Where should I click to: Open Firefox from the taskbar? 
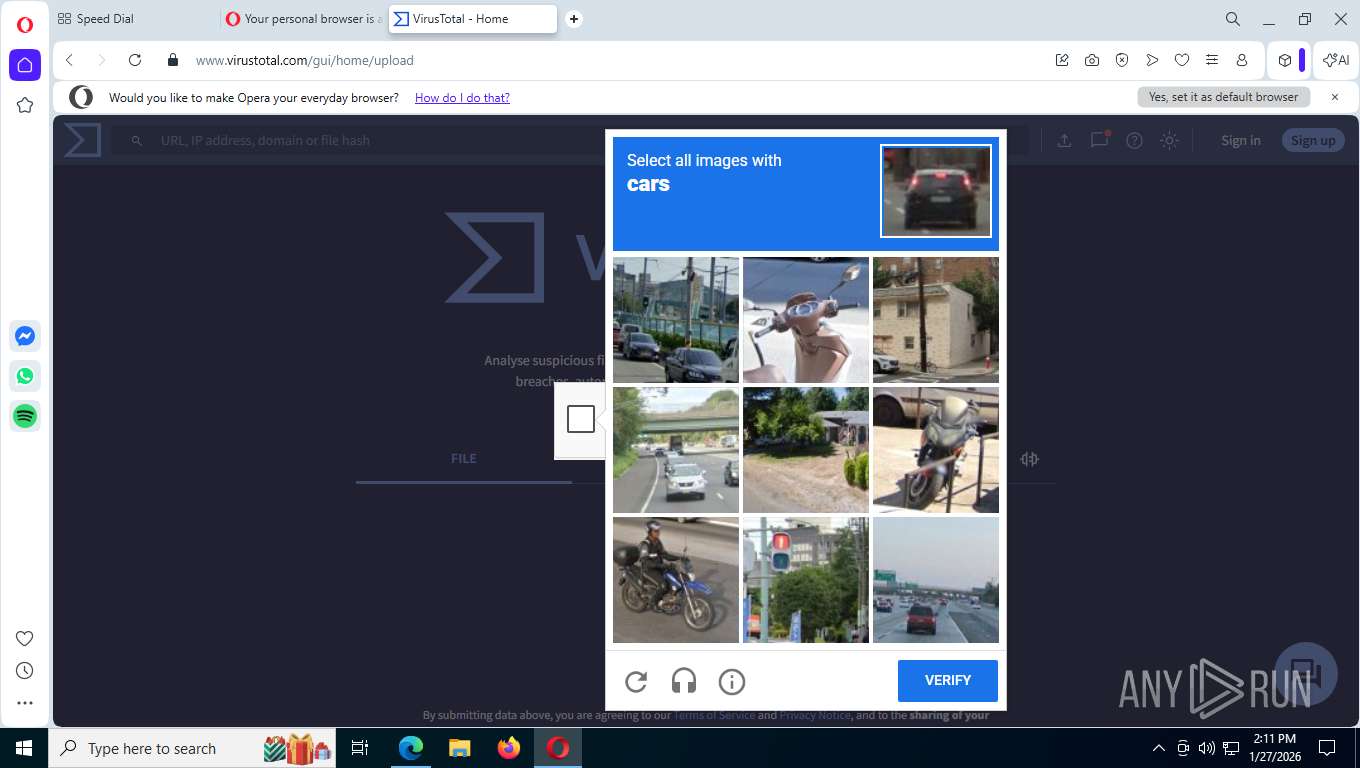click(x=509, y=748)
